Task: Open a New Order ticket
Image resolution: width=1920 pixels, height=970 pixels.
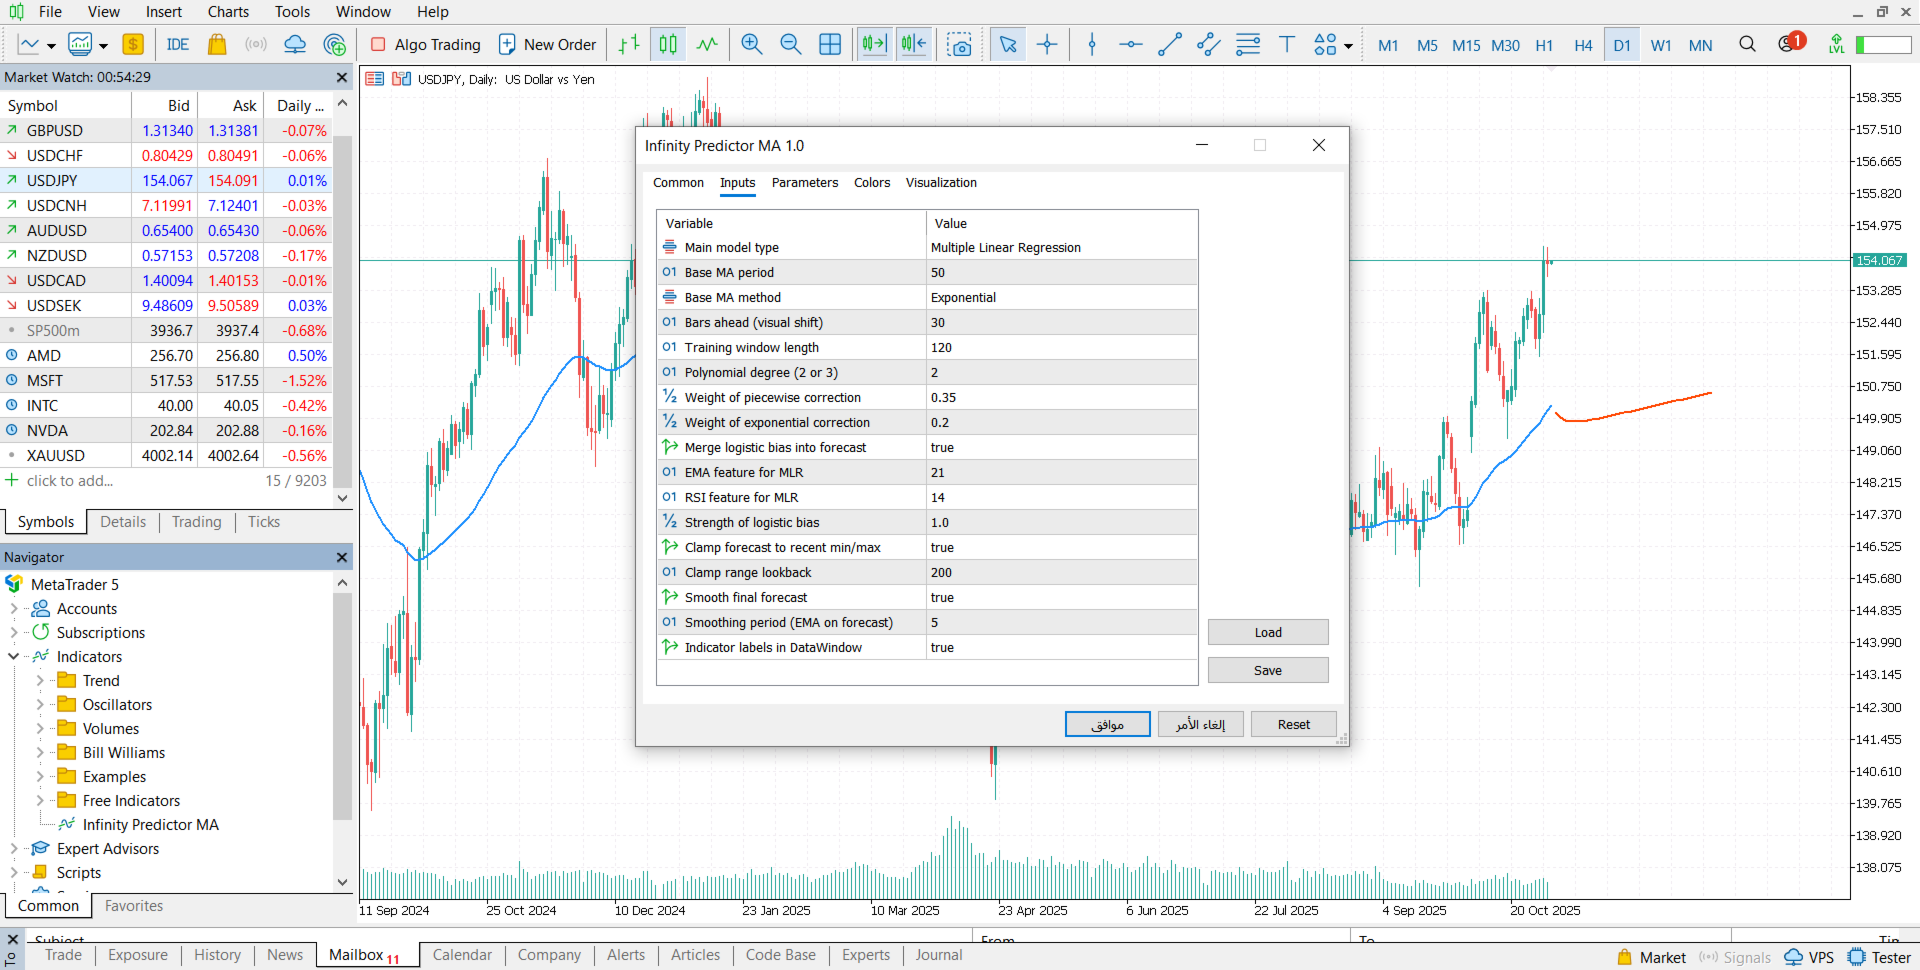Action: 547,45
